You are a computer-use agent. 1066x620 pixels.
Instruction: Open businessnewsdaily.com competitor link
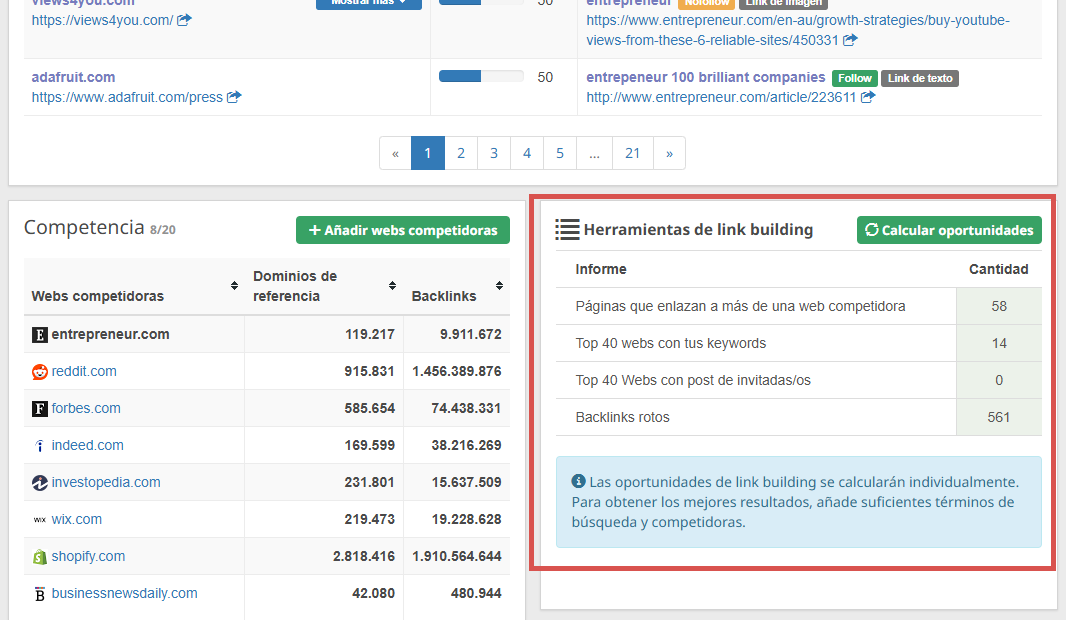click(124, 593)
